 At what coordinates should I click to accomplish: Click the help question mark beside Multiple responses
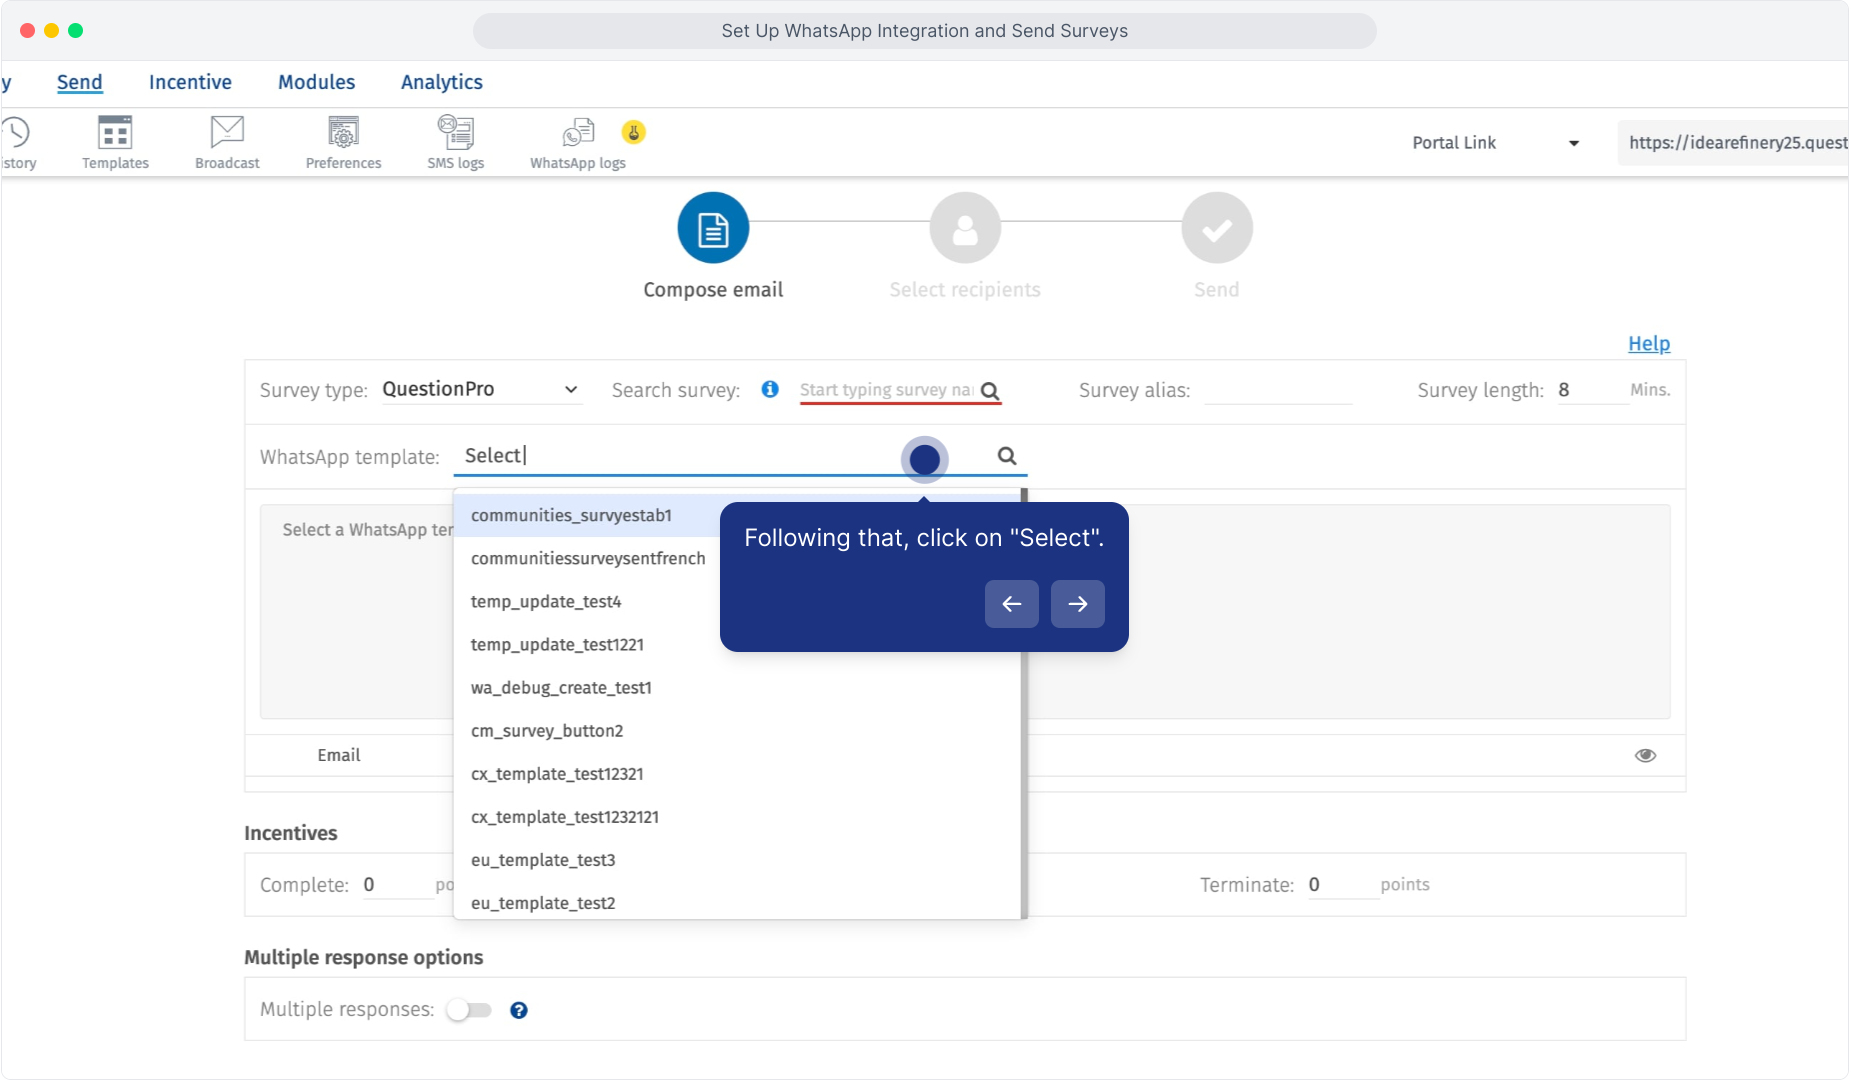coord(519,1010)
